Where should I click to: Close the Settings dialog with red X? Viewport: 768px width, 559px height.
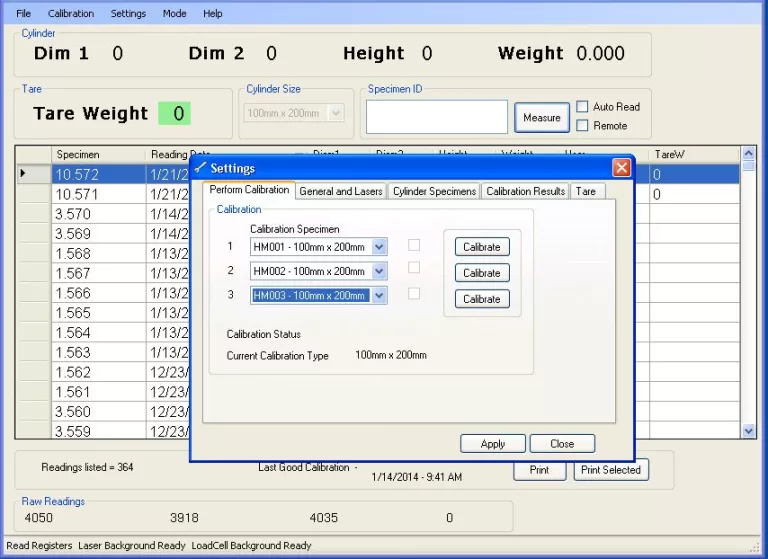621,168
